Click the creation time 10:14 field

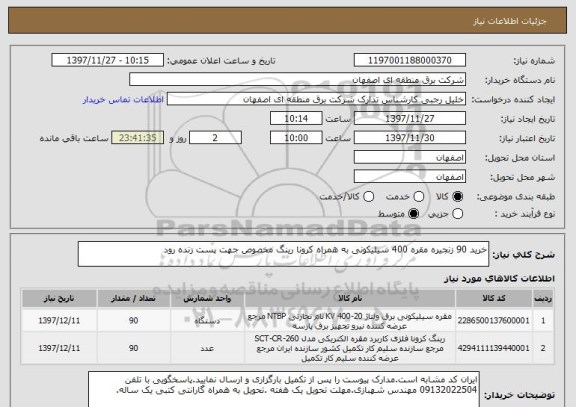coord(296,118)
